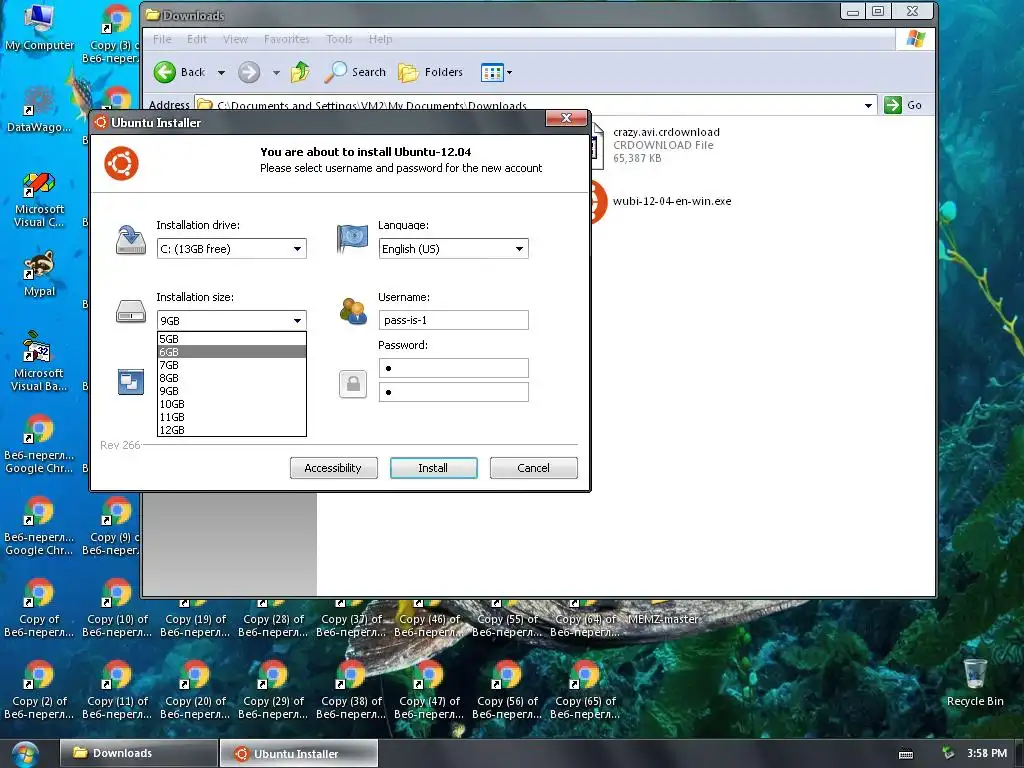
Task: Click the installation drive icon
Action: coord(131,240)
